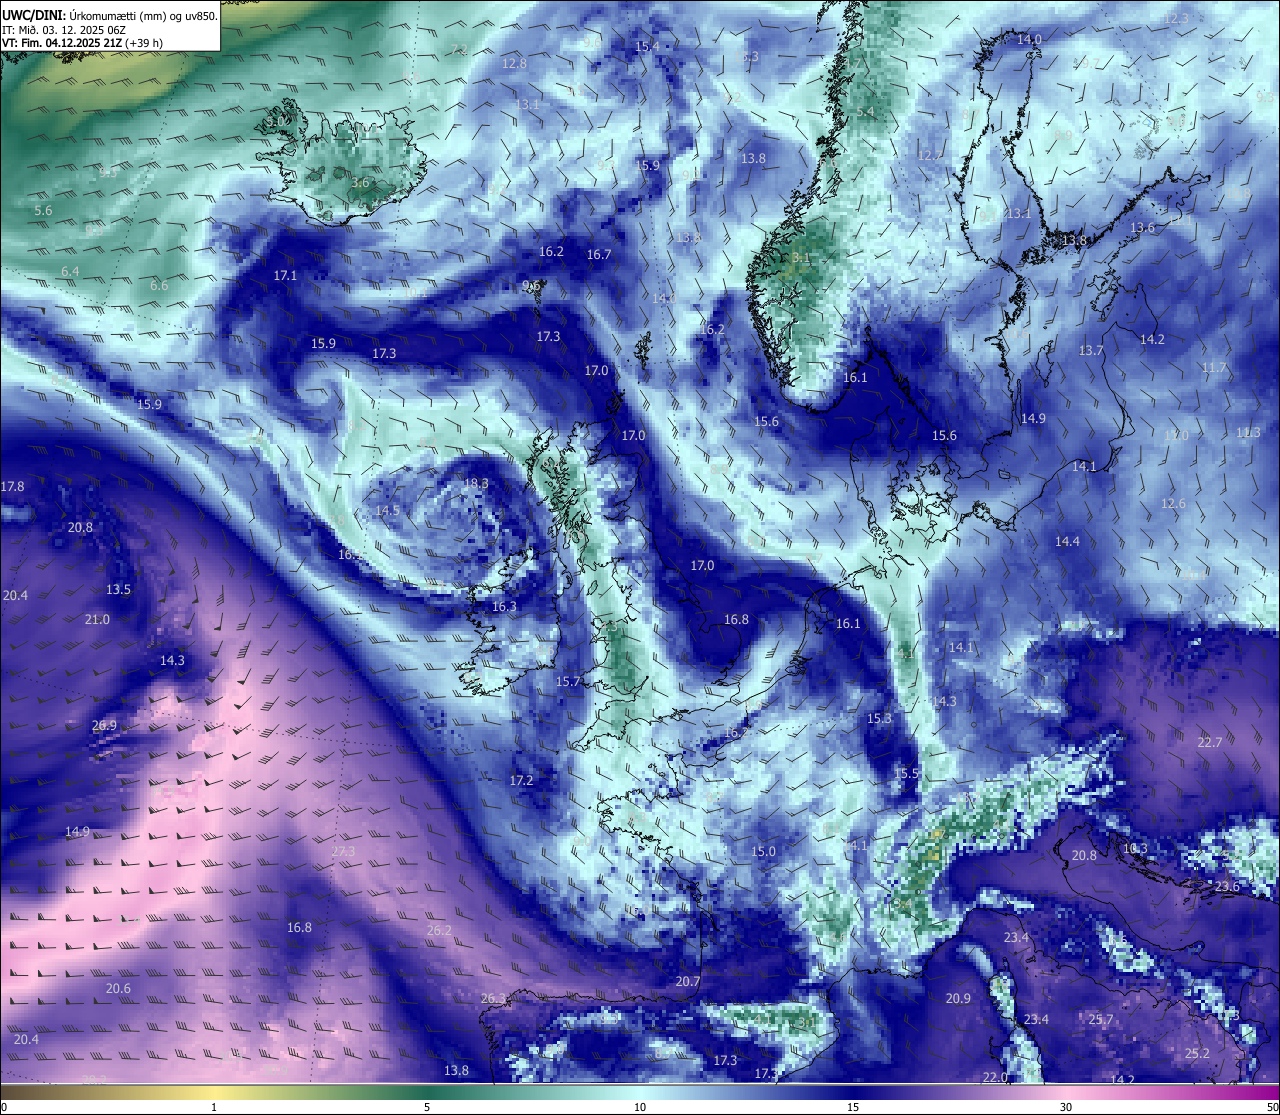Click the 5.6 value near Greenland
The image size is (1280, 1115).
43,211
